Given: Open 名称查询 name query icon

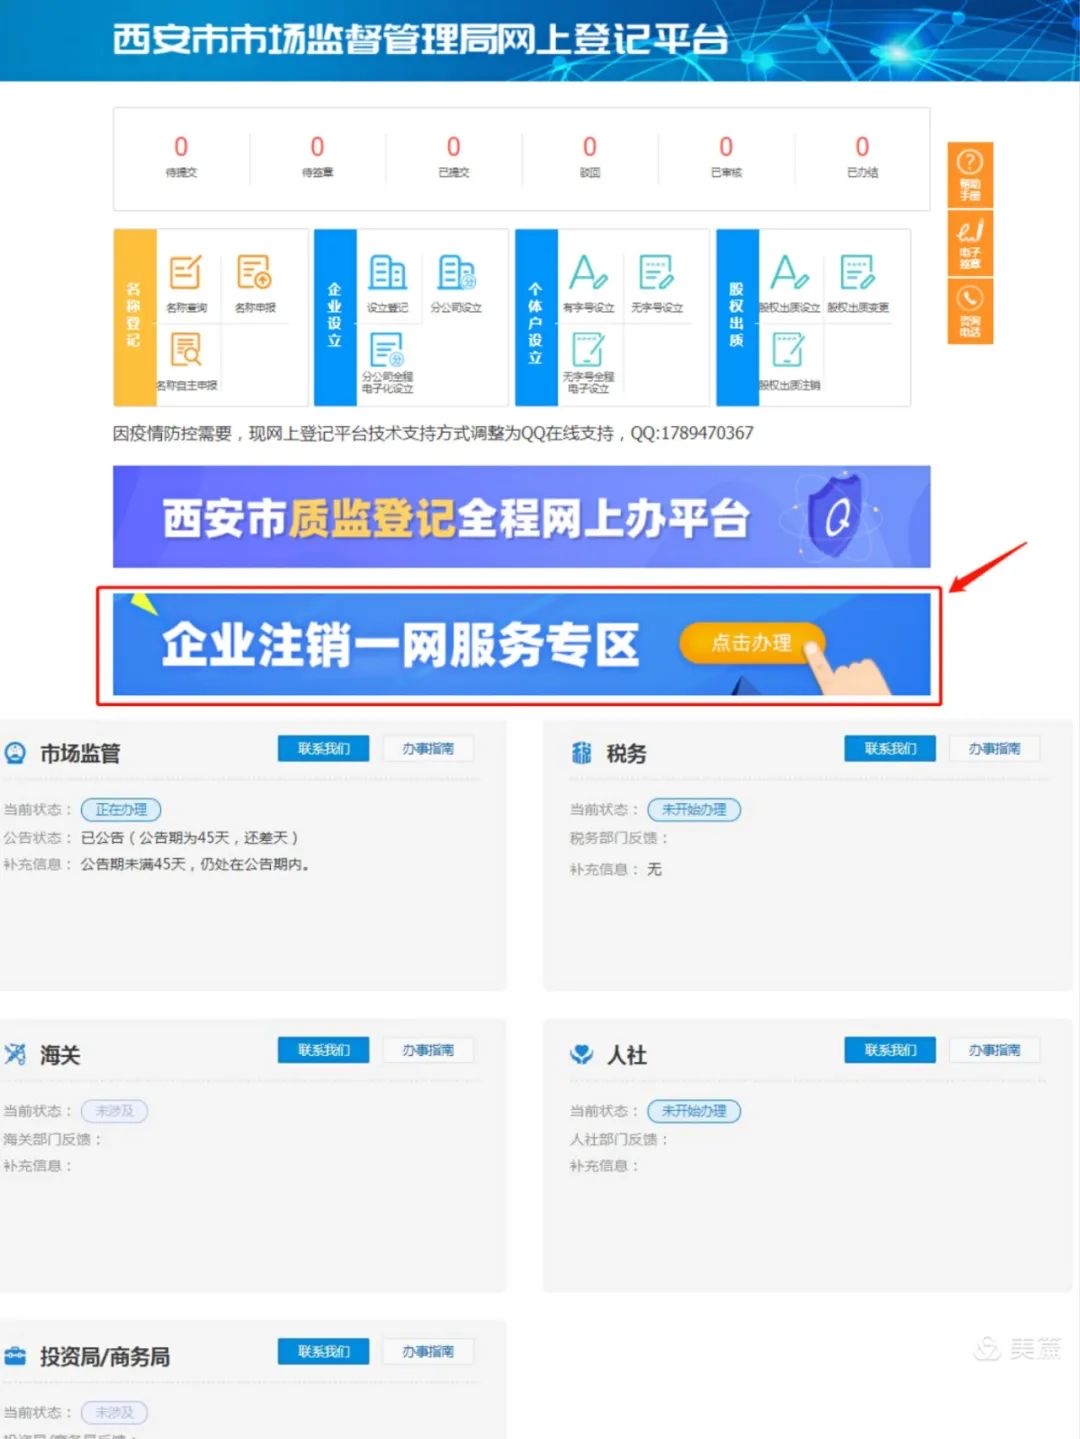Looking at the screenshot, I should coord(186,273).
